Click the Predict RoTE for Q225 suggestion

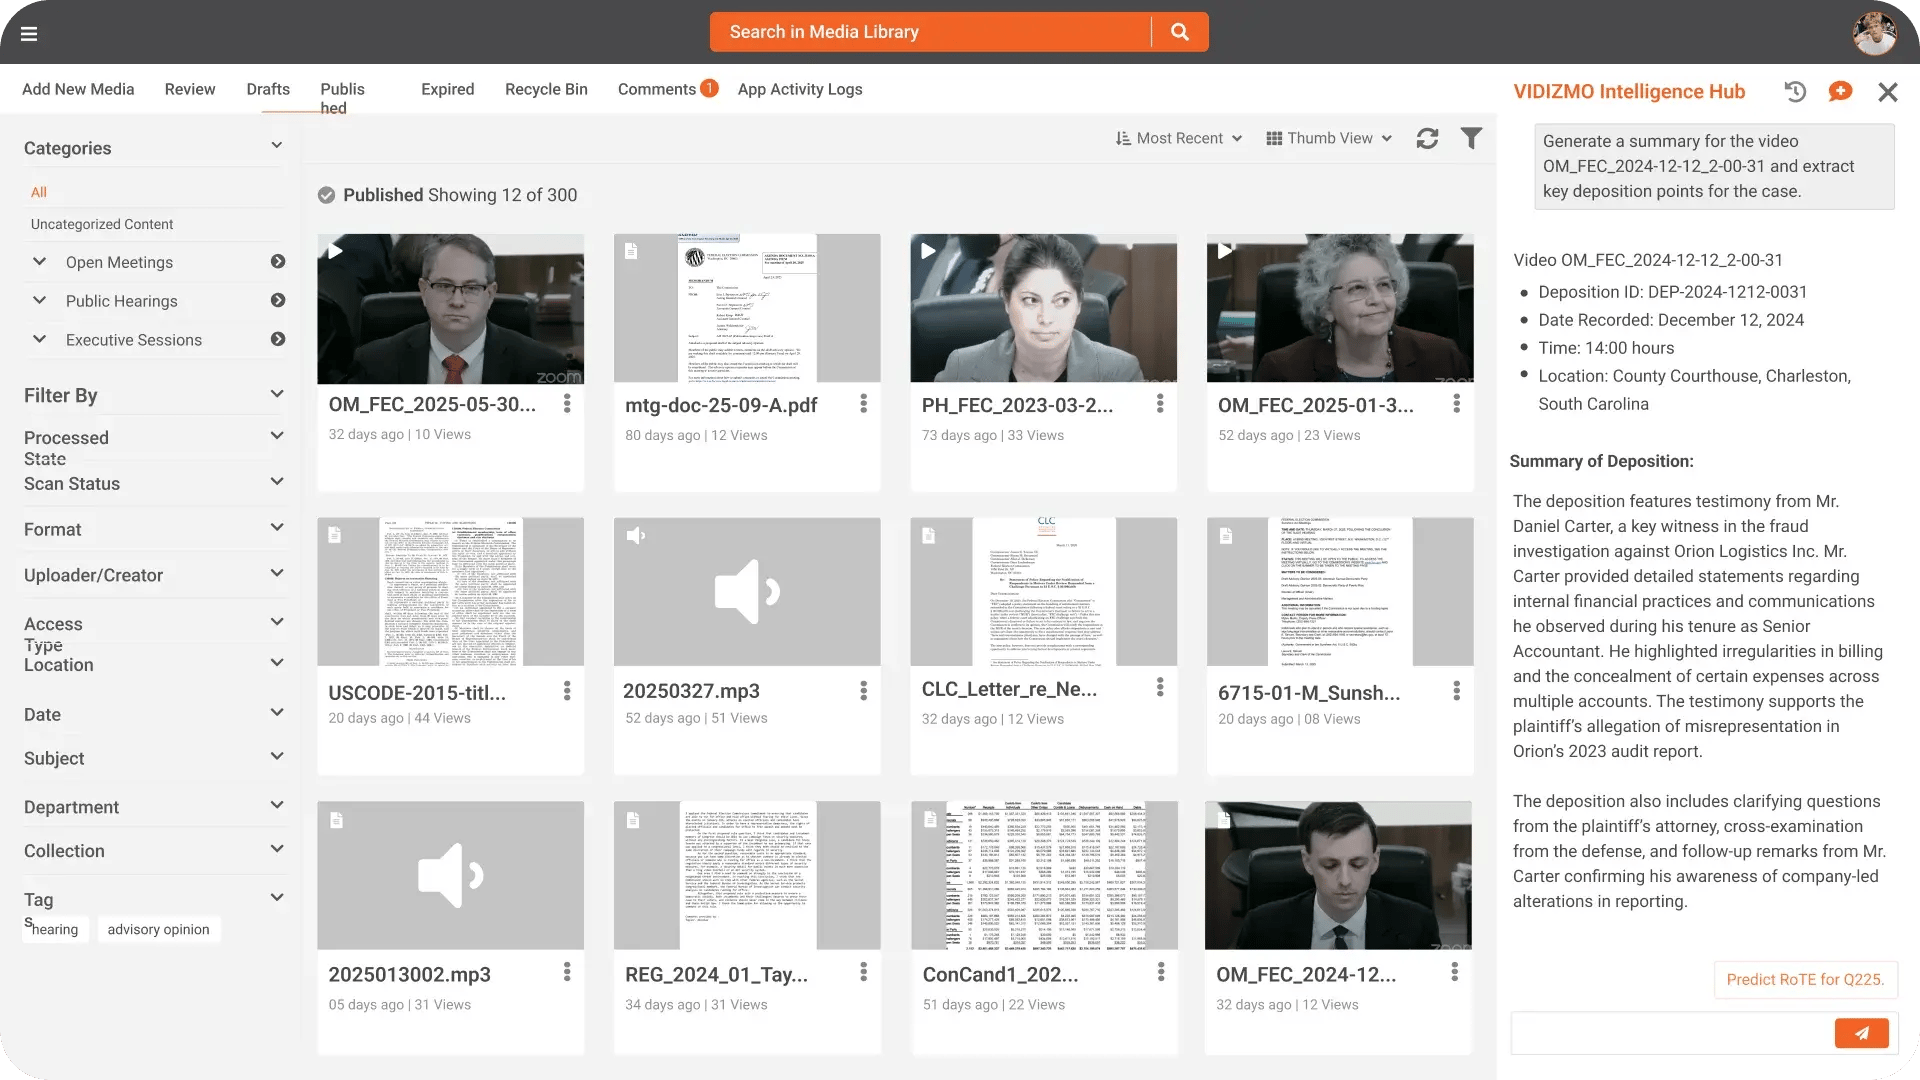tap(1805, 979)
